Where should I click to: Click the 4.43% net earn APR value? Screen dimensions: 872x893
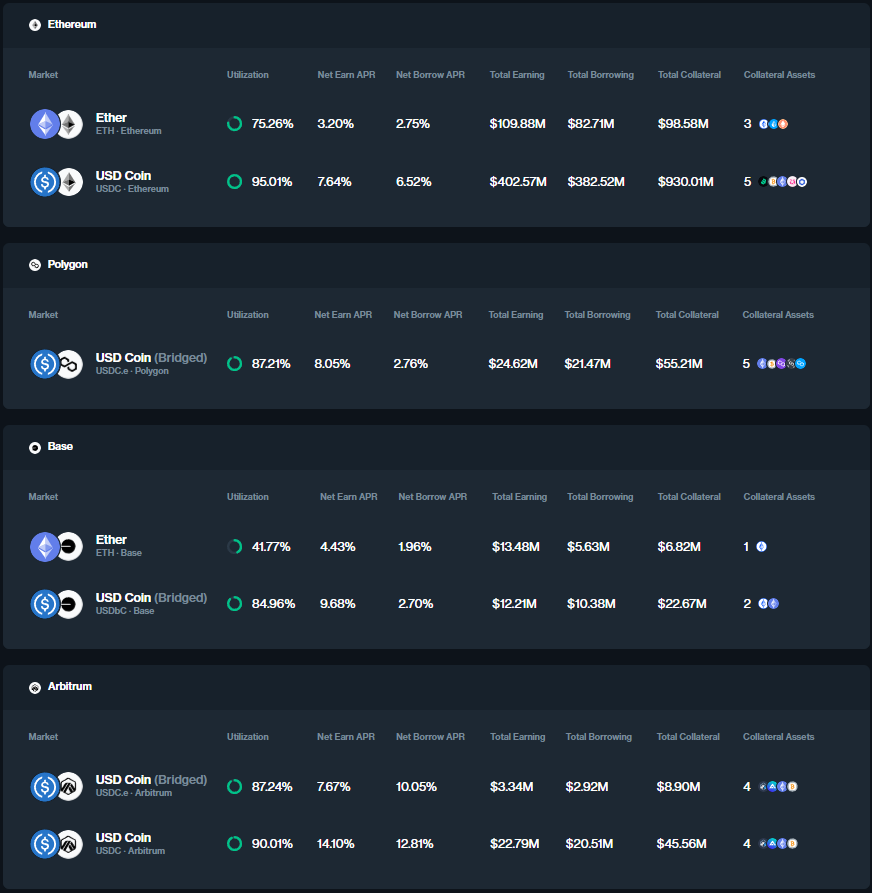(x=338, y=547)
